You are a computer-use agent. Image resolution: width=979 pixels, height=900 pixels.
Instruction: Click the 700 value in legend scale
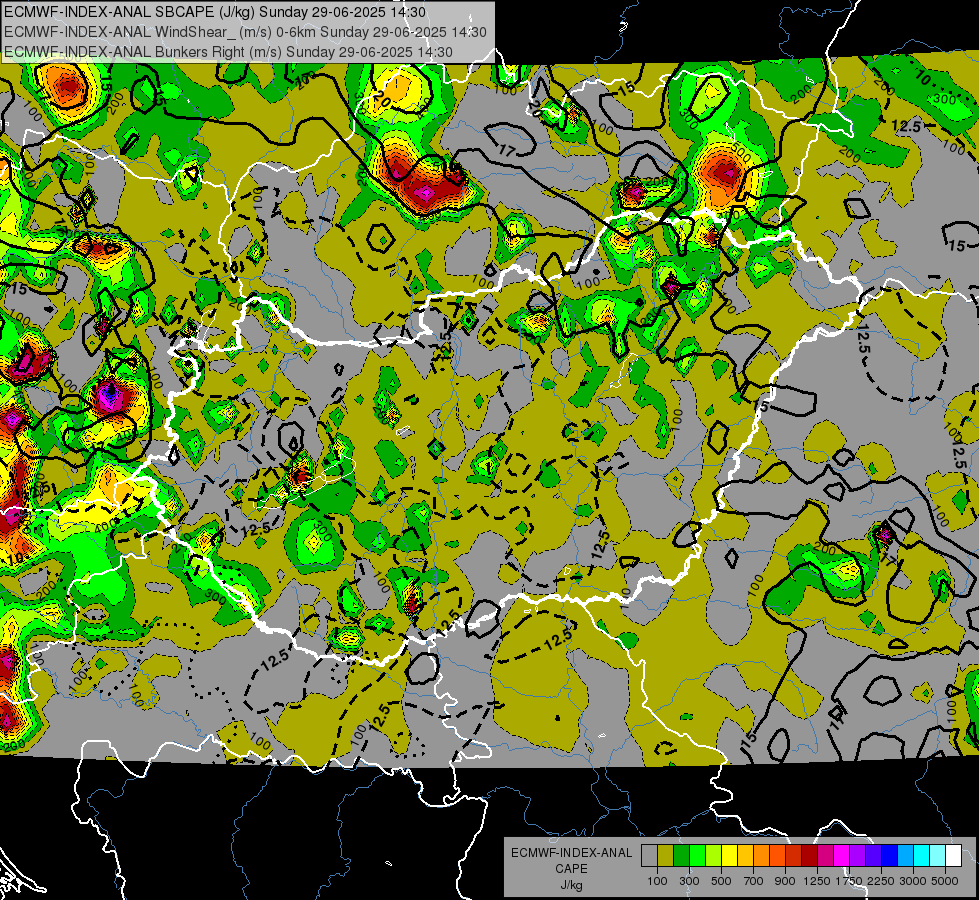(x=754, y=881)
